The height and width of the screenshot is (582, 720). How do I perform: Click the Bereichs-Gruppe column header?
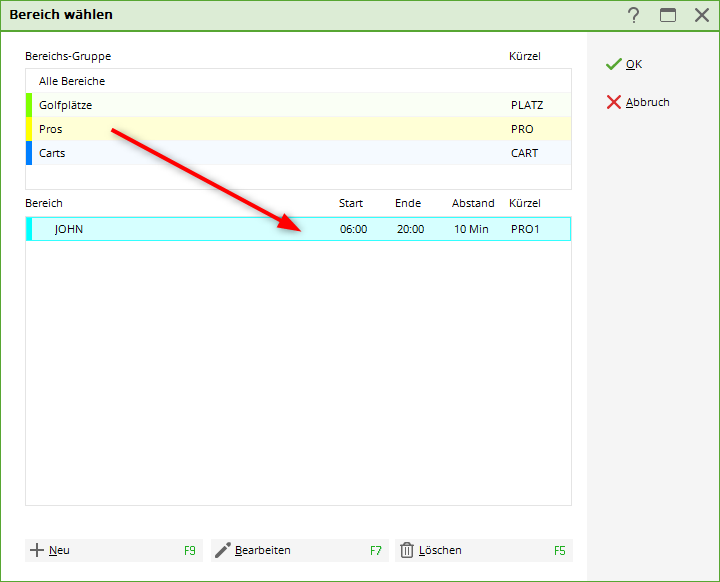68,56
